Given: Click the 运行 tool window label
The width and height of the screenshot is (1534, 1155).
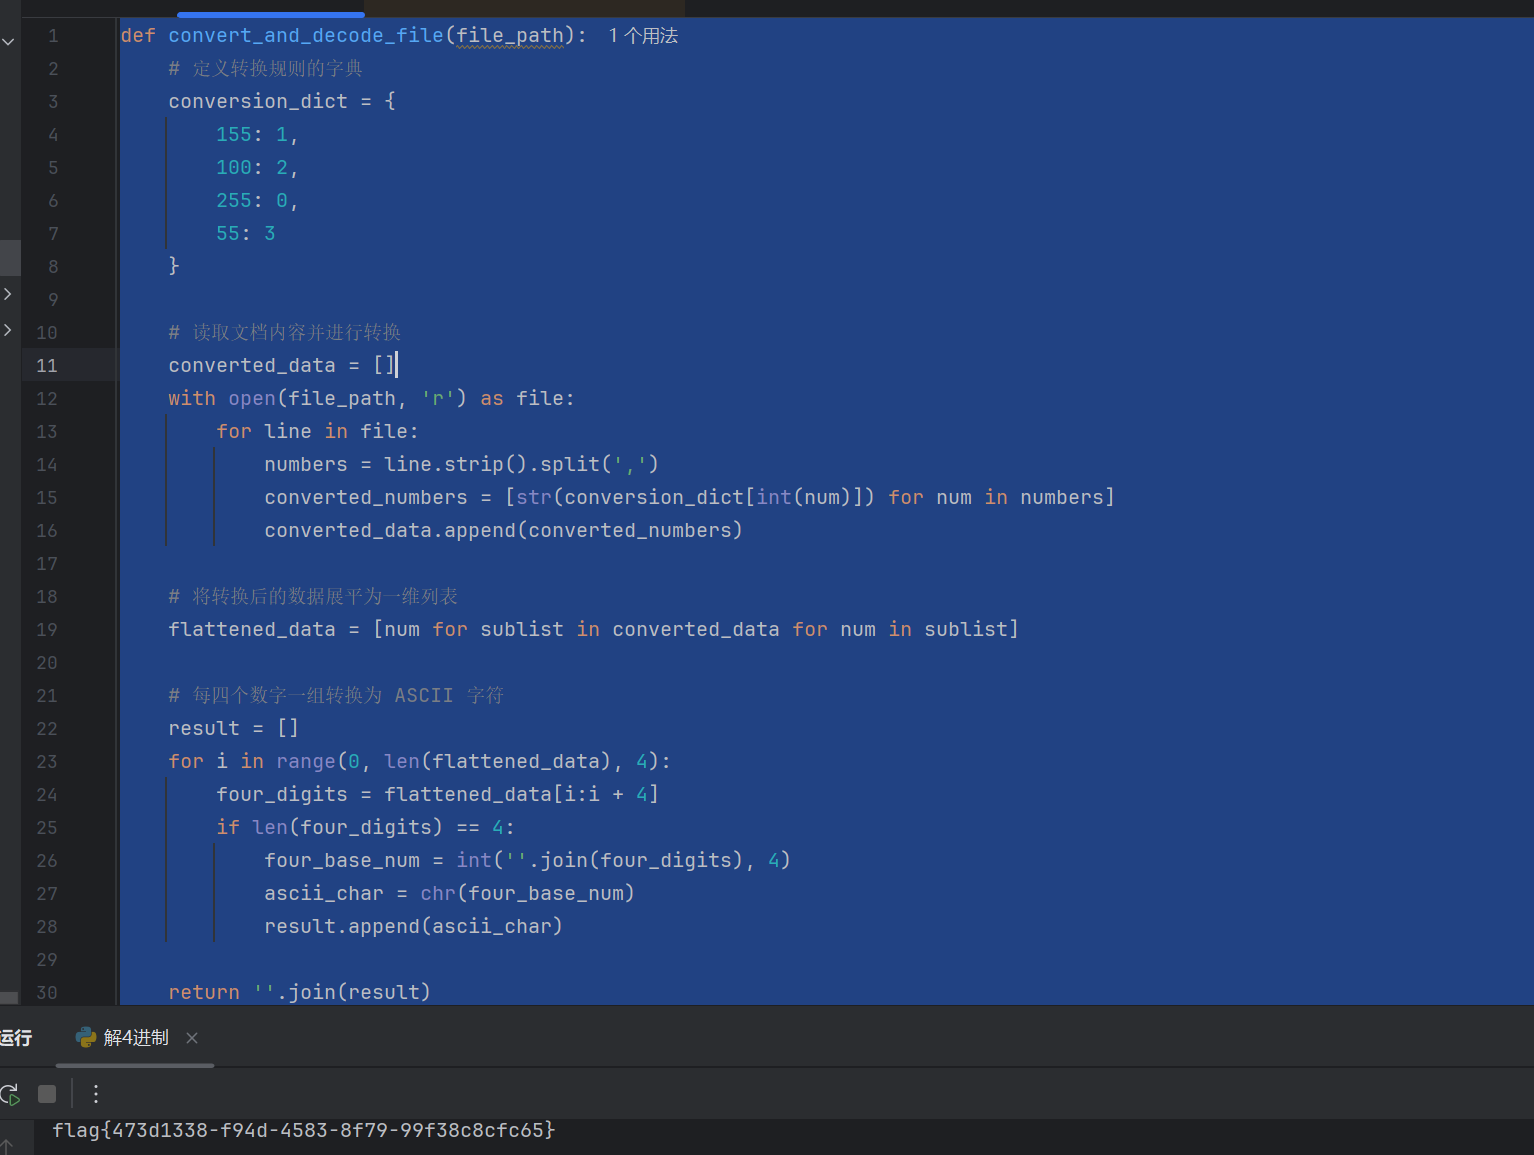Looking at the screenshot, I should (16, 1038).
